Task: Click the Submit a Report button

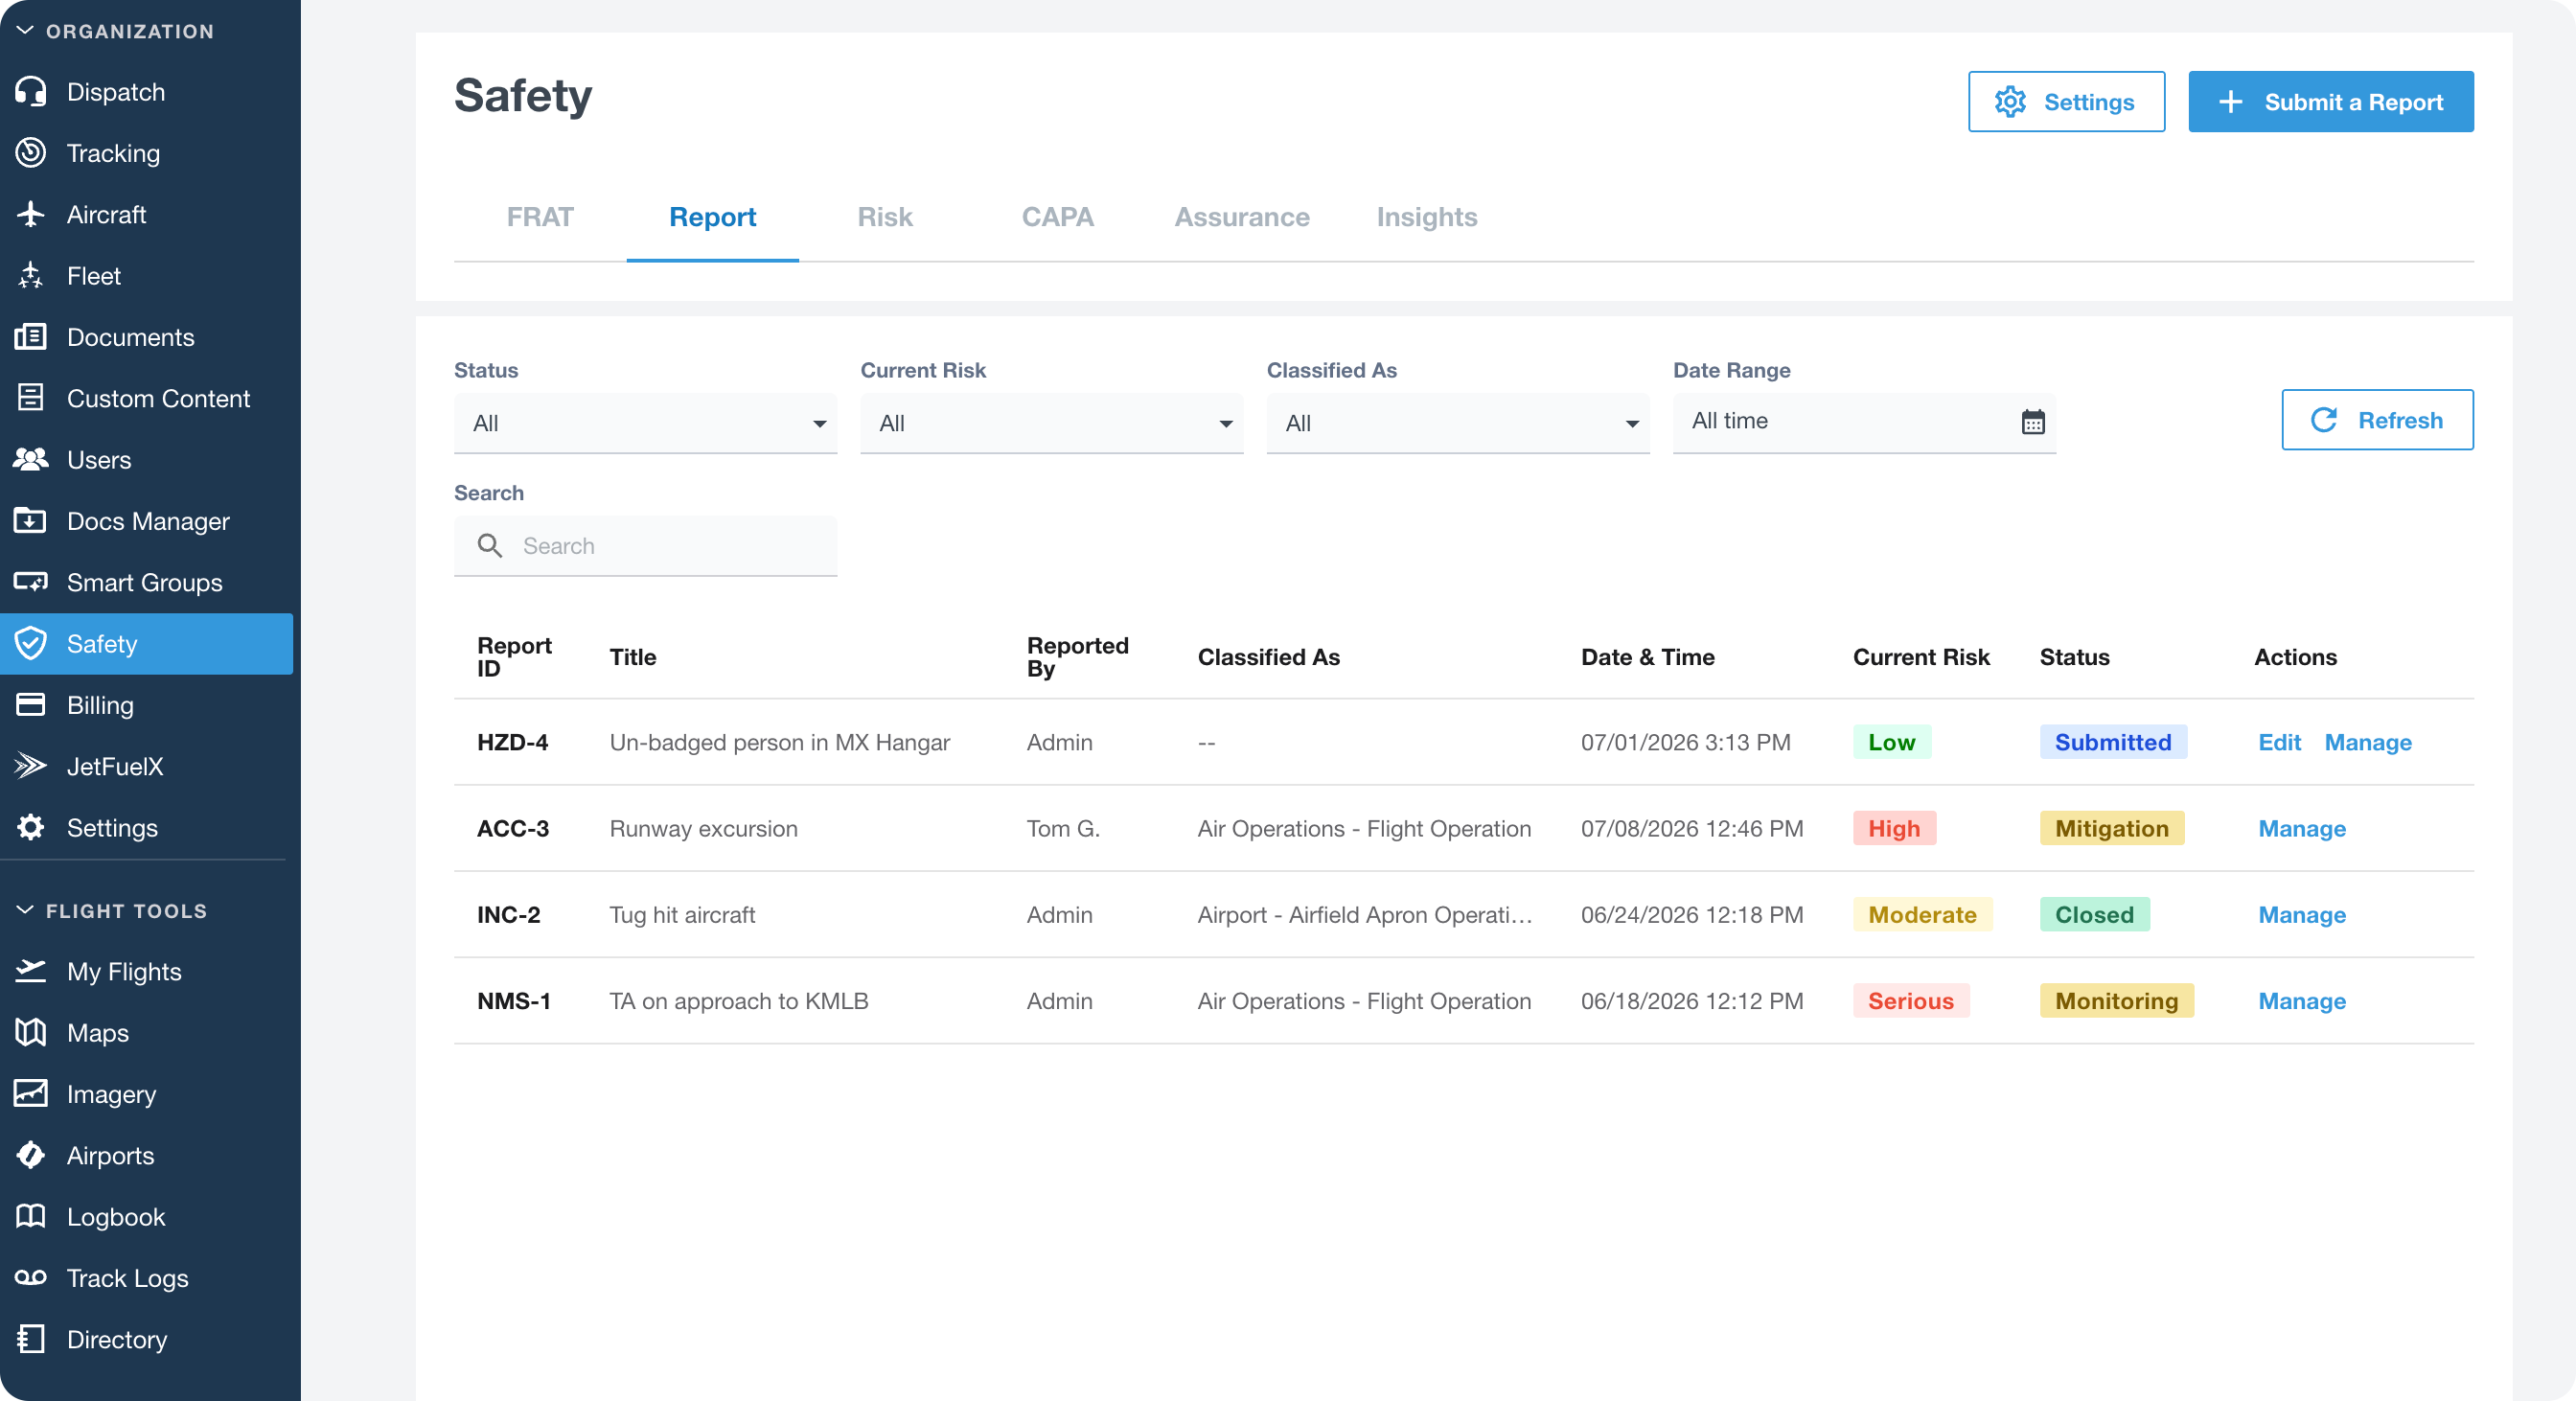Action: 2330,101
